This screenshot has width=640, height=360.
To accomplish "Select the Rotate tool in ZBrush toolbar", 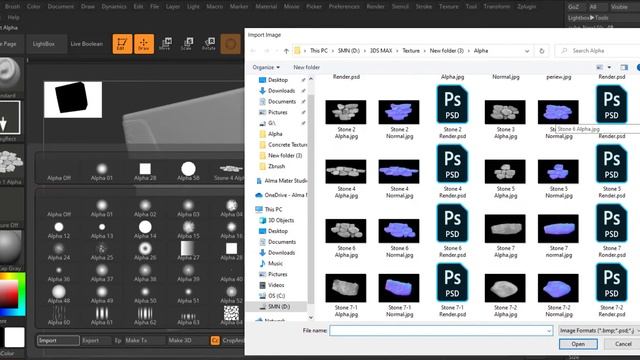I will (x=209, y=44).
